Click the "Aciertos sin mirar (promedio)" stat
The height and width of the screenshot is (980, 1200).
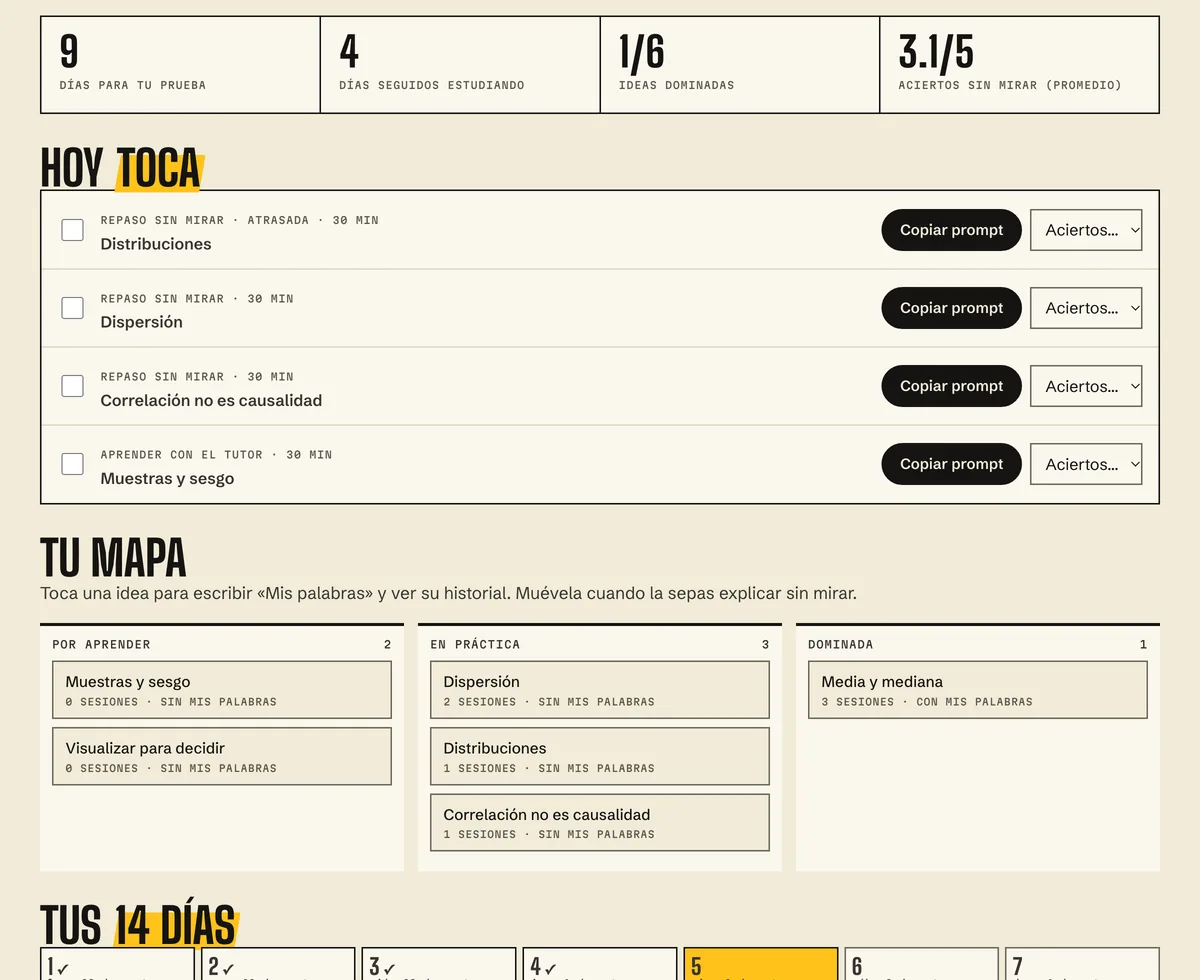click(x=1020, y=65)
